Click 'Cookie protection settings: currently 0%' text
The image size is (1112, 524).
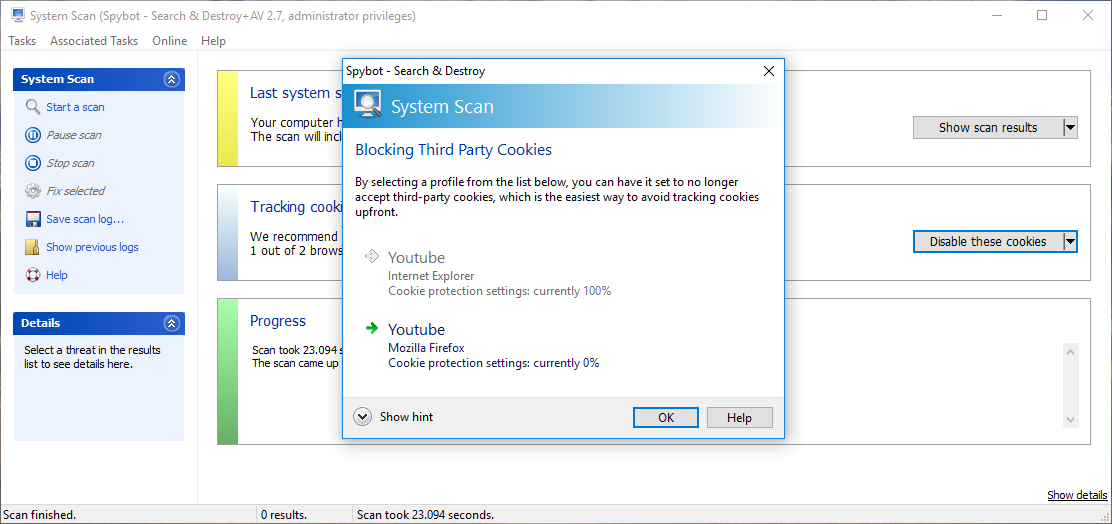(x=494, y=363)
